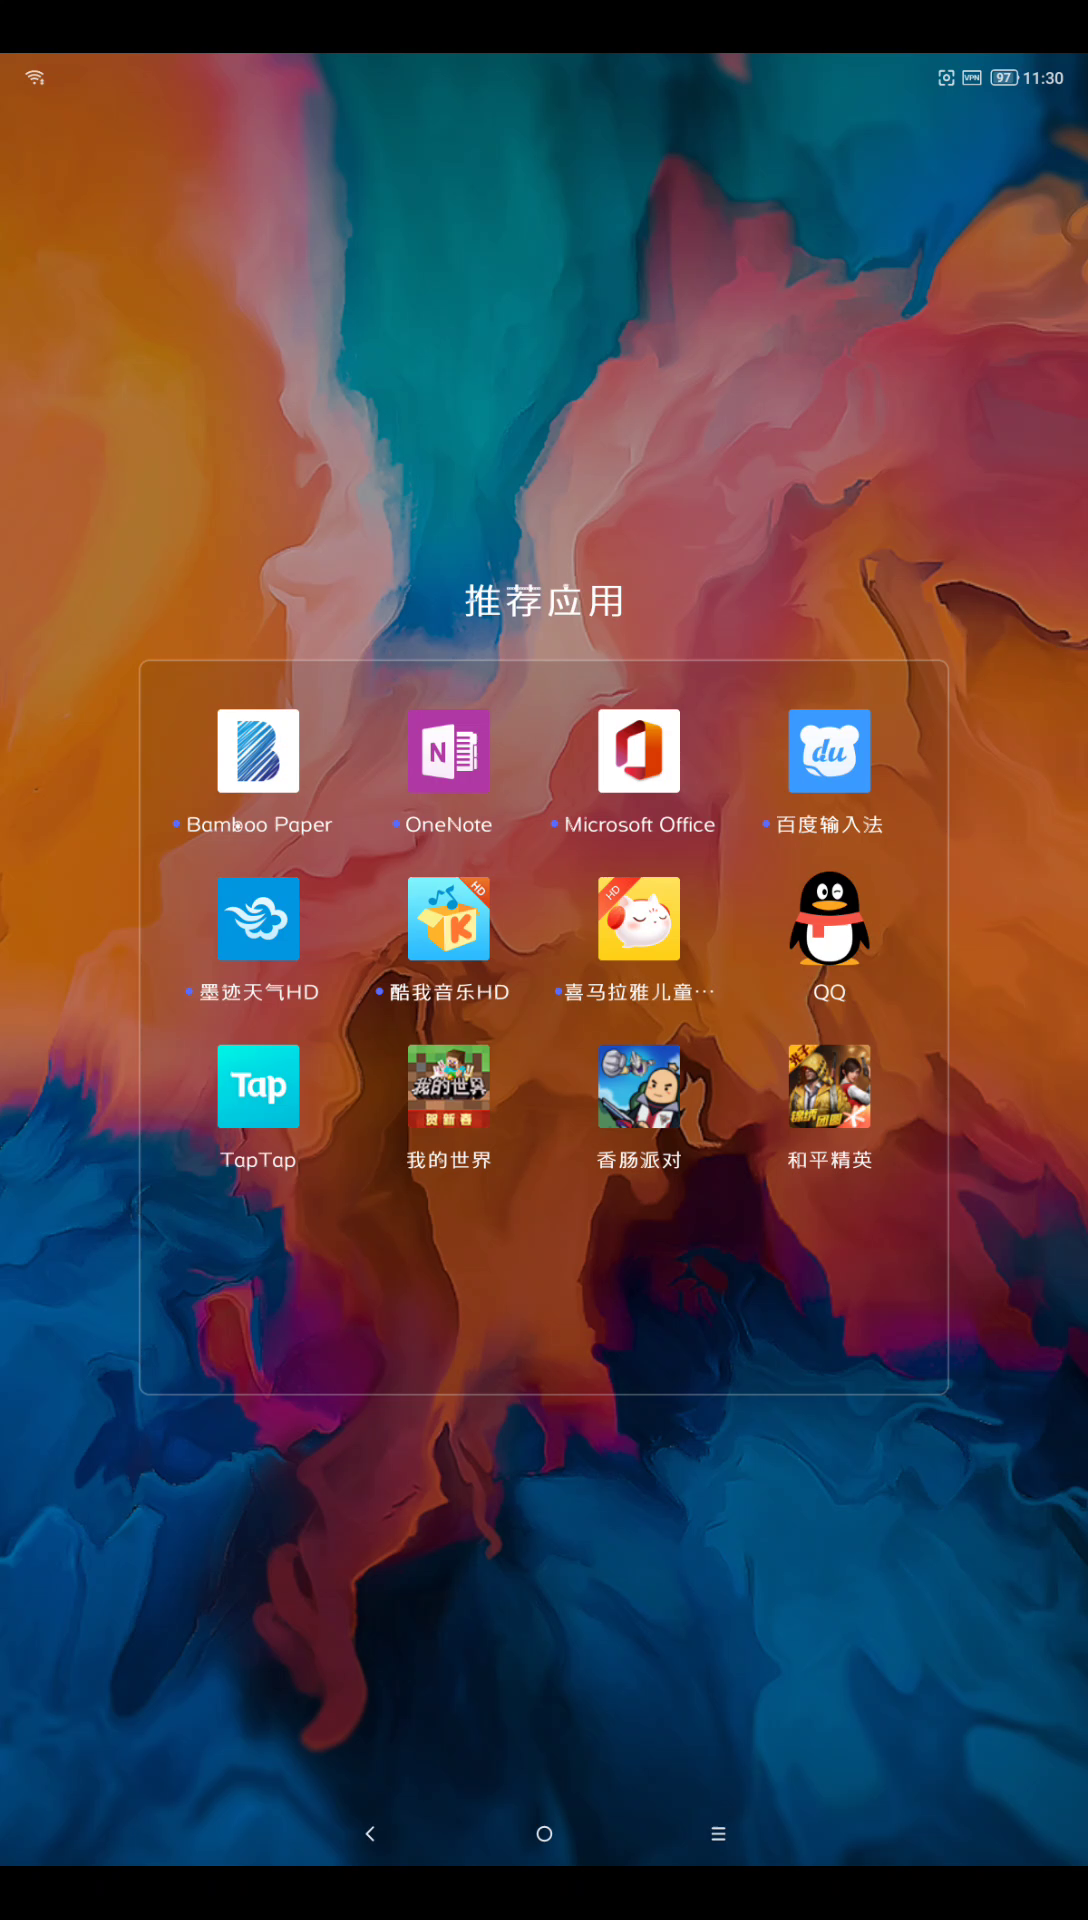Viewport: 1088px width, 1920px height.
Task: Open recent apps menu button
Action: pos(718,1833)
